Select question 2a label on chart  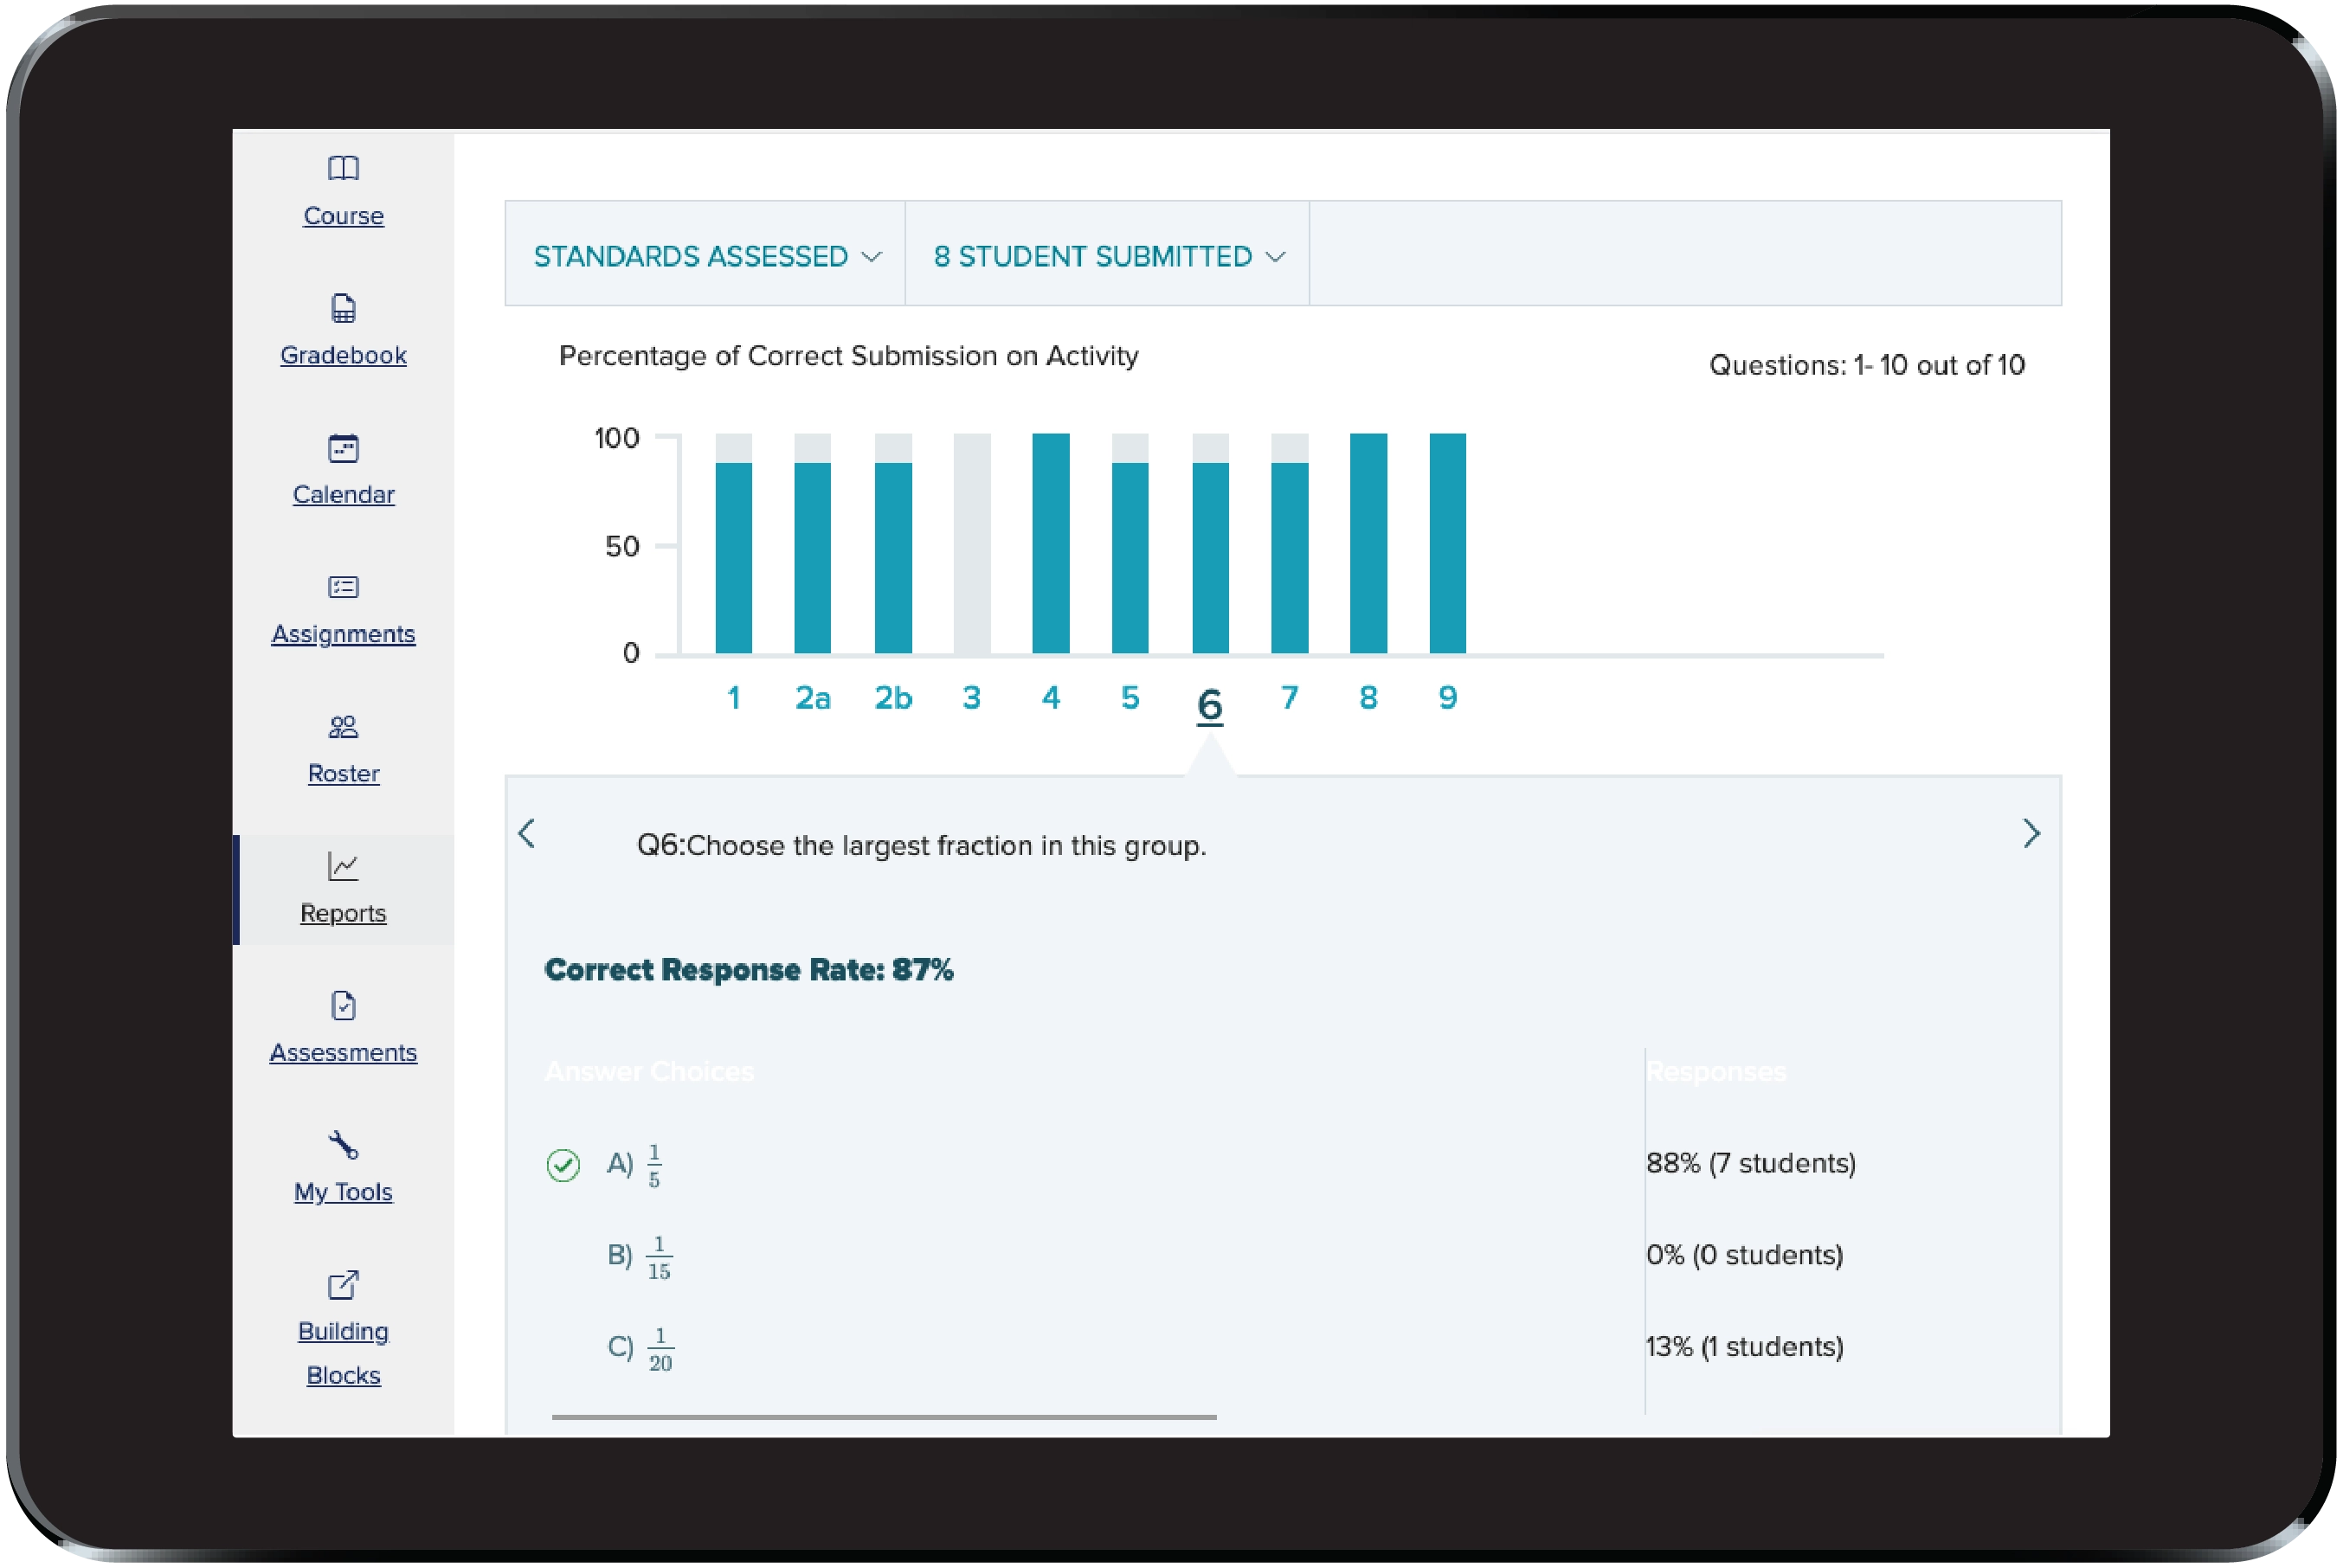tap(813, 698)
